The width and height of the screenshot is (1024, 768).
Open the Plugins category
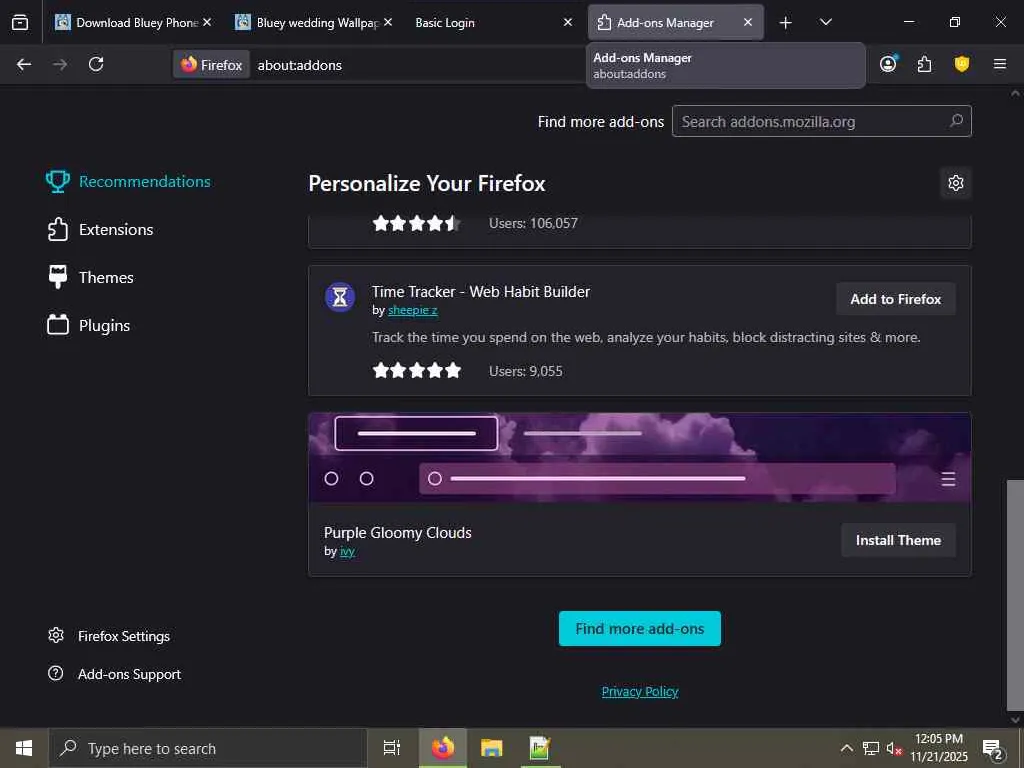(89, 325)
